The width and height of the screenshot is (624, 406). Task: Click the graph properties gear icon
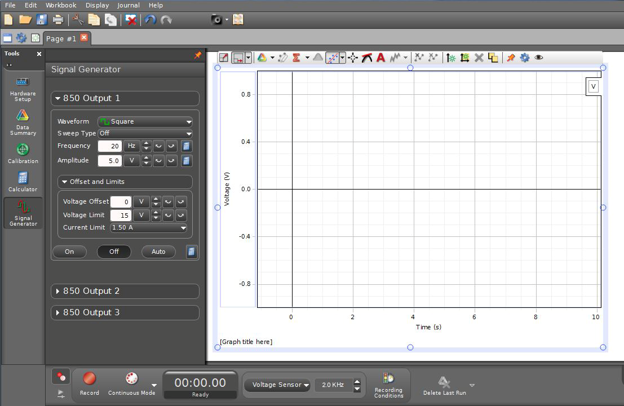[525, 58]
